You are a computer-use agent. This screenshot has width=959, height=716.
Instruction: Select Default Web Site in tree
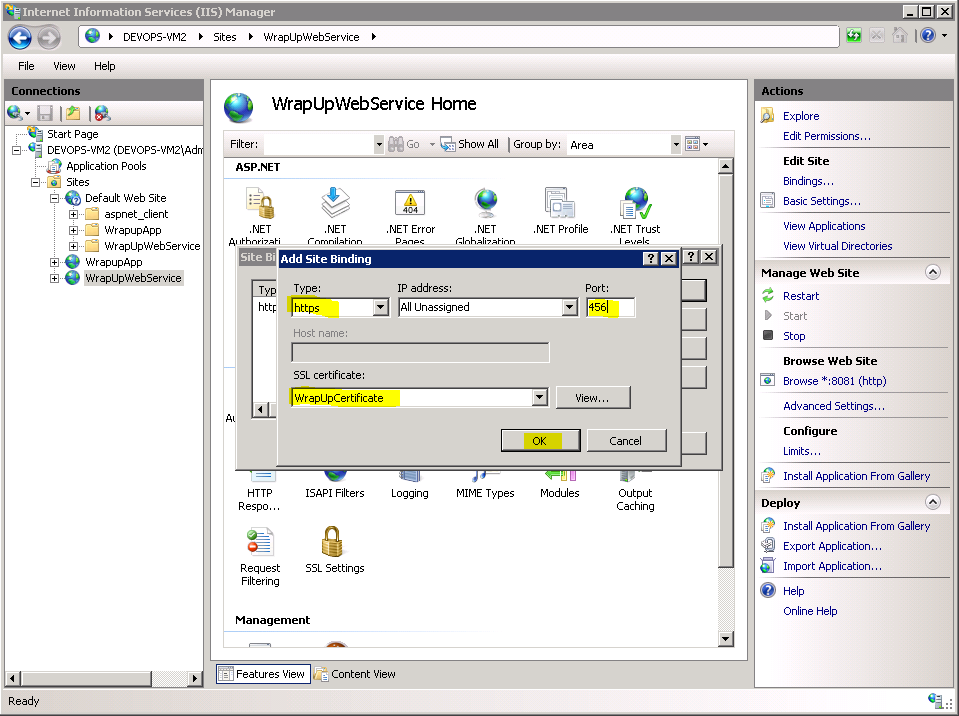click(x=125, y=198)
